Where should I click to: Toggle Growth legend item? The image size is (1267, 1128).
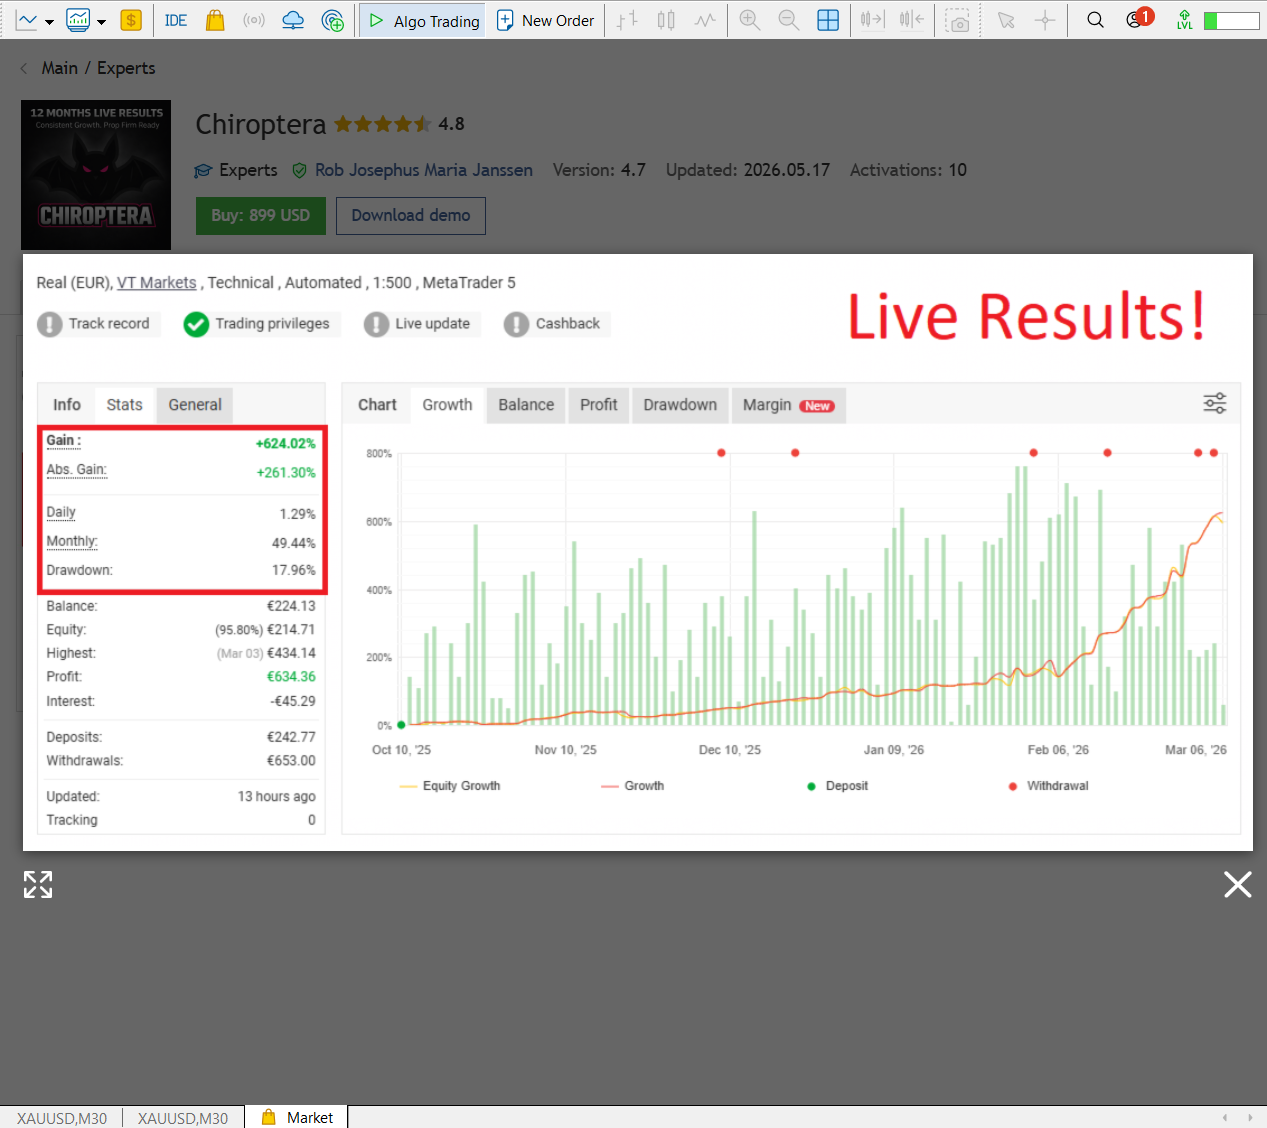pos(633,786)
